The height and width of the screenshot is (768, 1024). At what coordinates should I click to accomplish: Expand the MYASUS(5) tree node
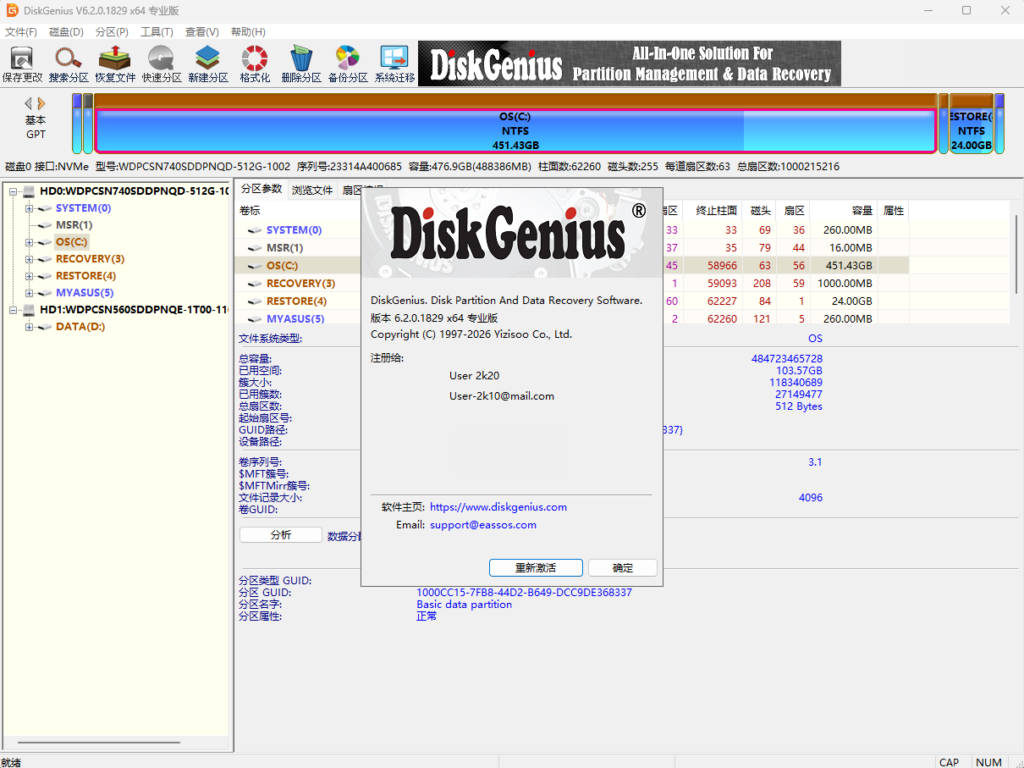pyautogui.click(x=29, y=293)
